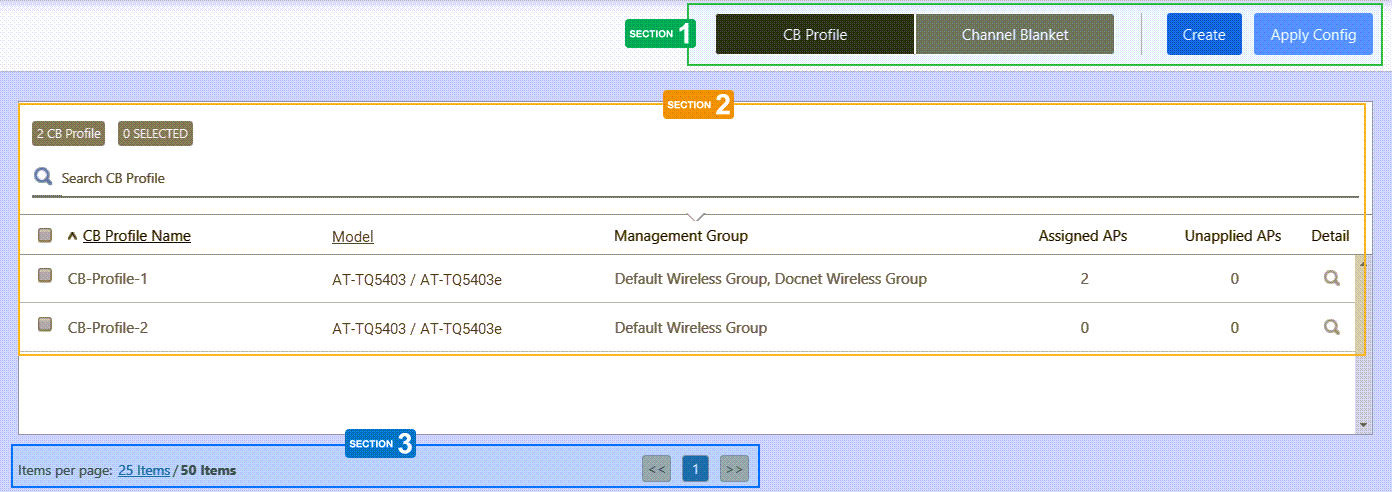Click the Apply Config button

click(1313, 34)
